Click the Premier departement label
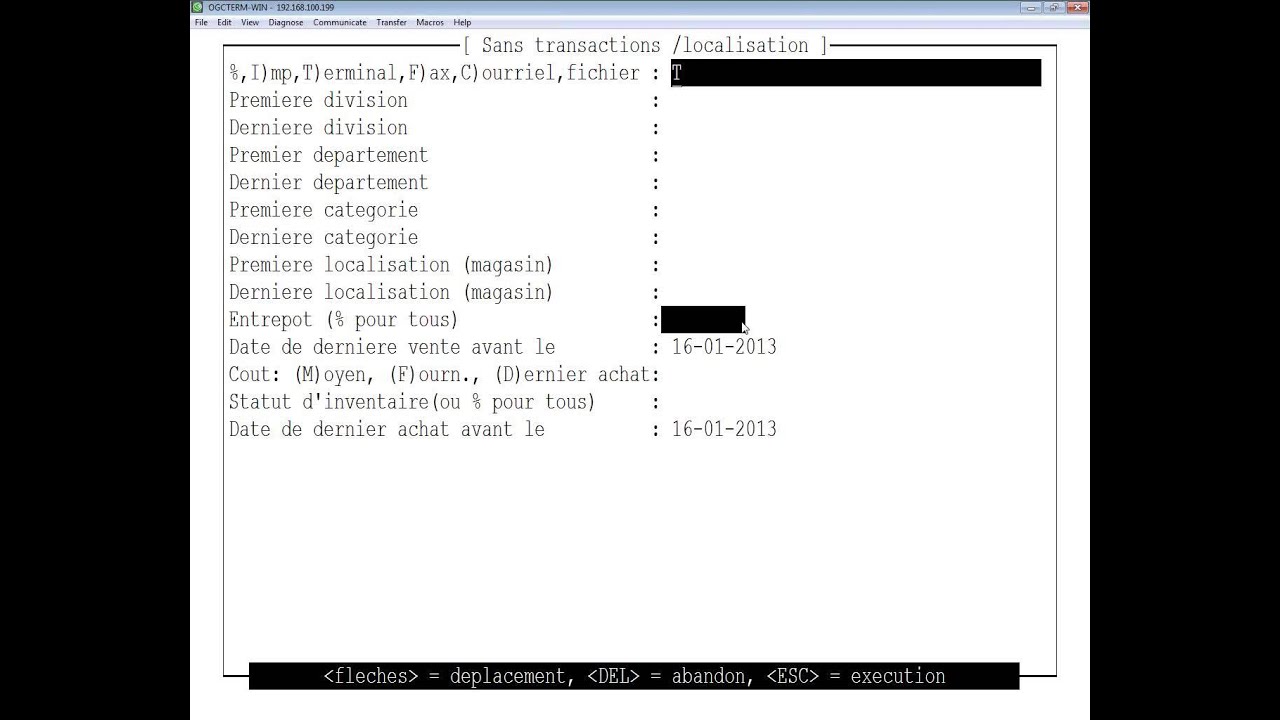 pos(328,156)
